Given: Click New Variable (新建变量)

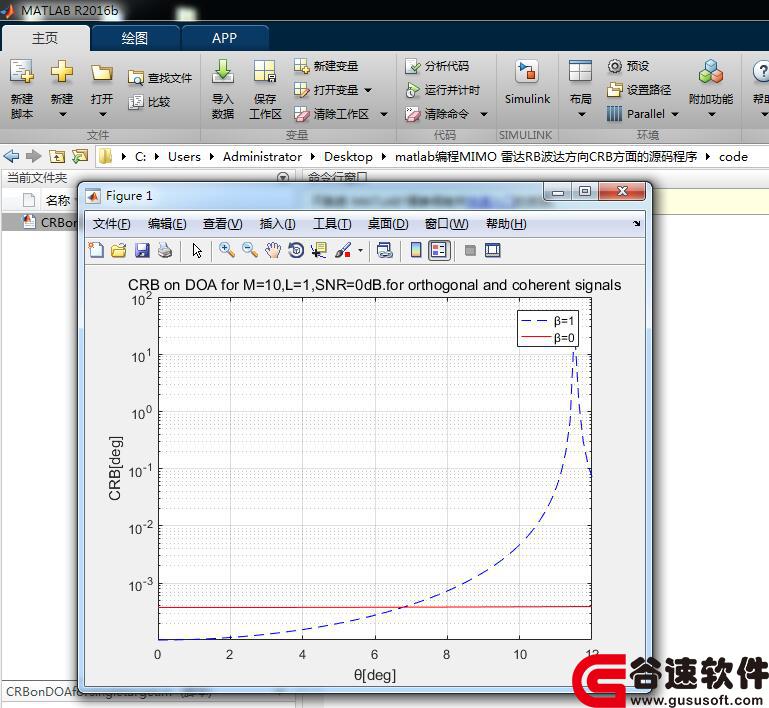Looking at the screenshot, I should pos(326,66).
